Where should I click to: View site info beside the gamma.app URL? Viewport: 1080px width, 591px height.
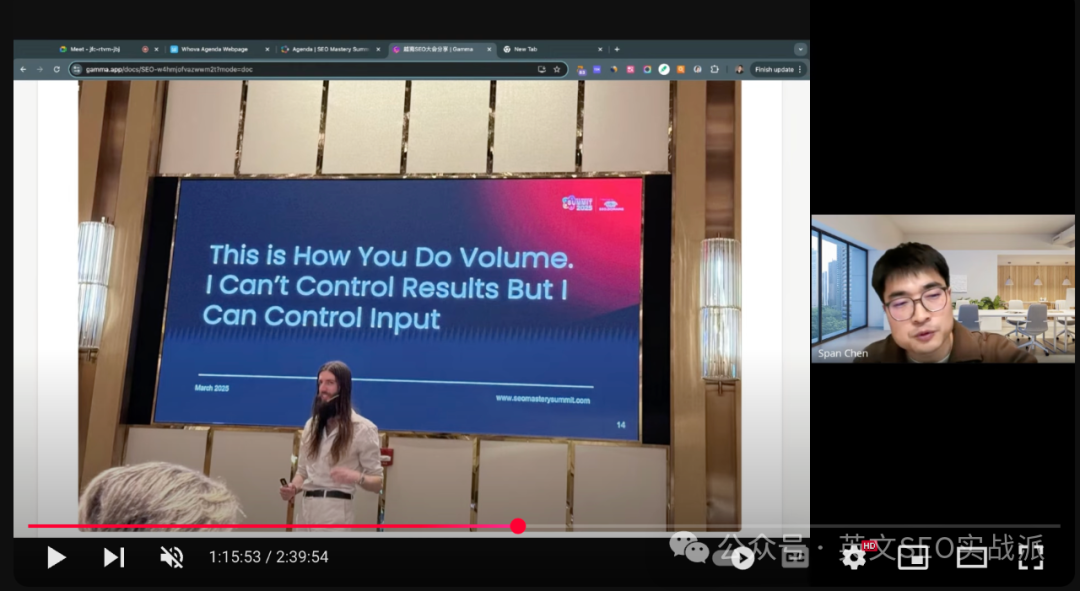(77, 70)
